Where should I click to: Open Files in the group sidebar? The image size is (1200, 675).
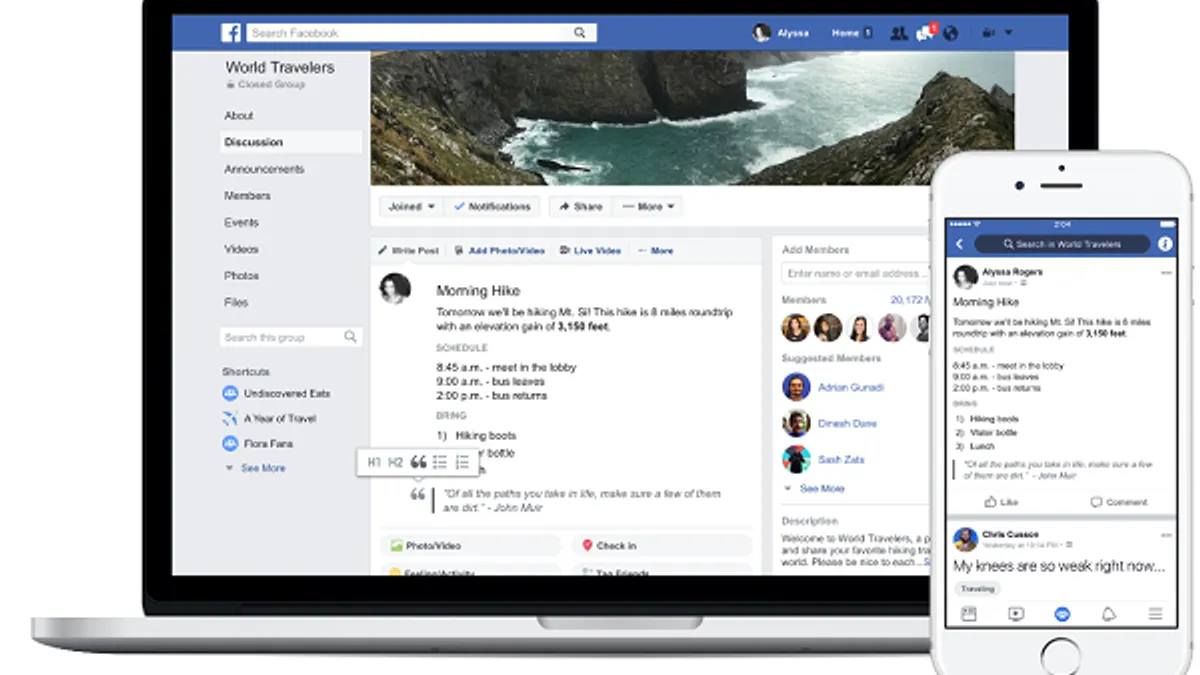click(x=236, y=302)
